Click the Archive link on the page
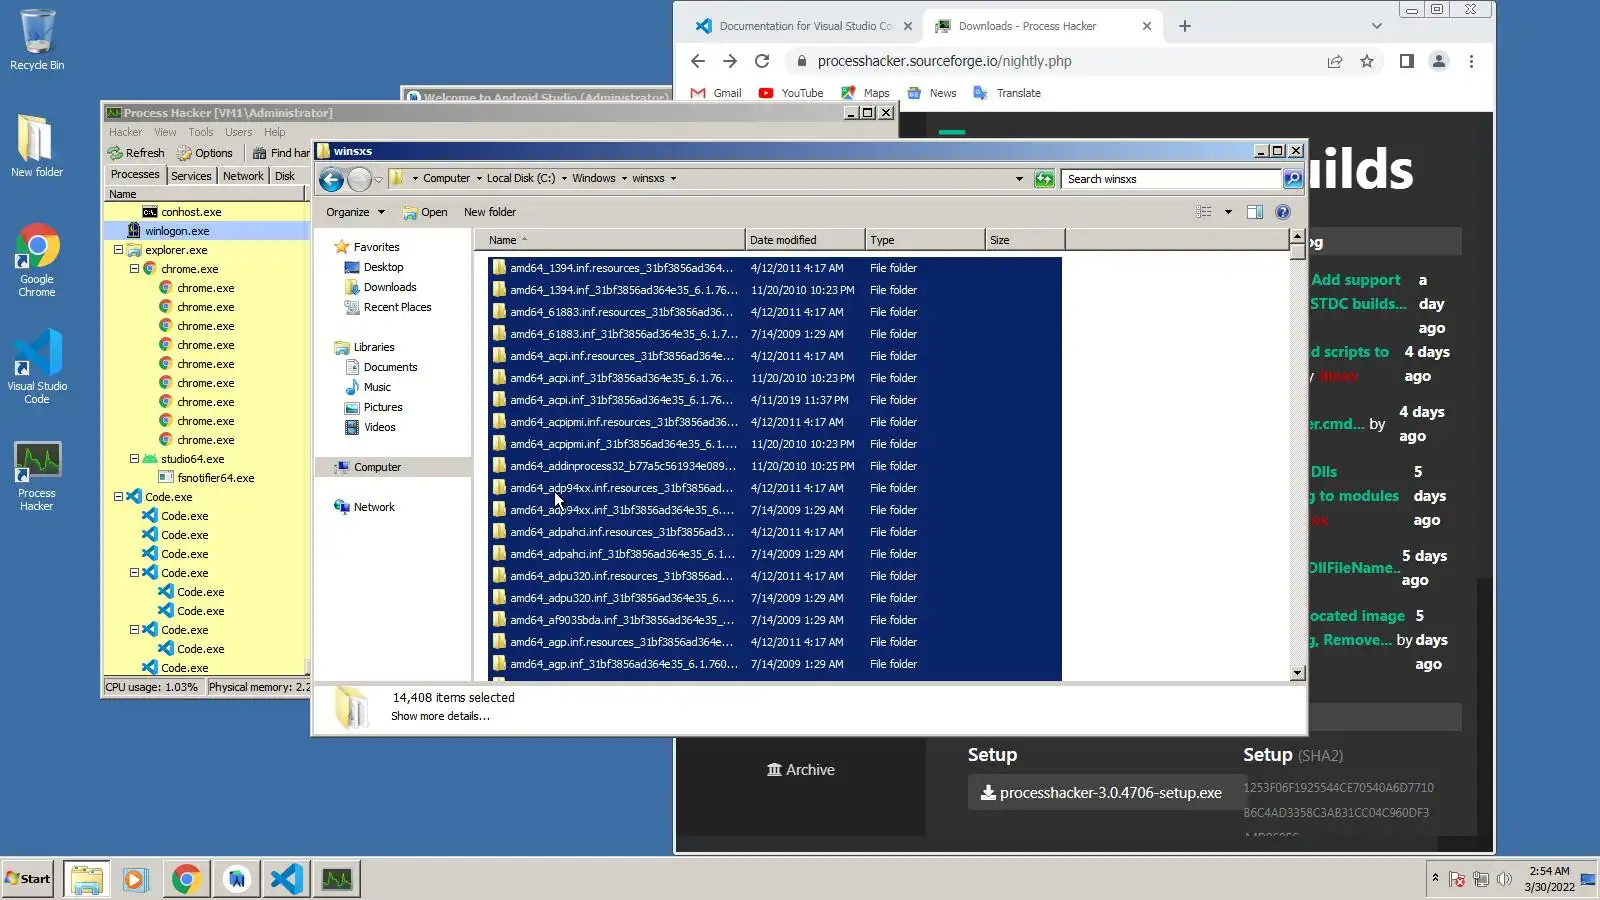 (x=801, y=770)
